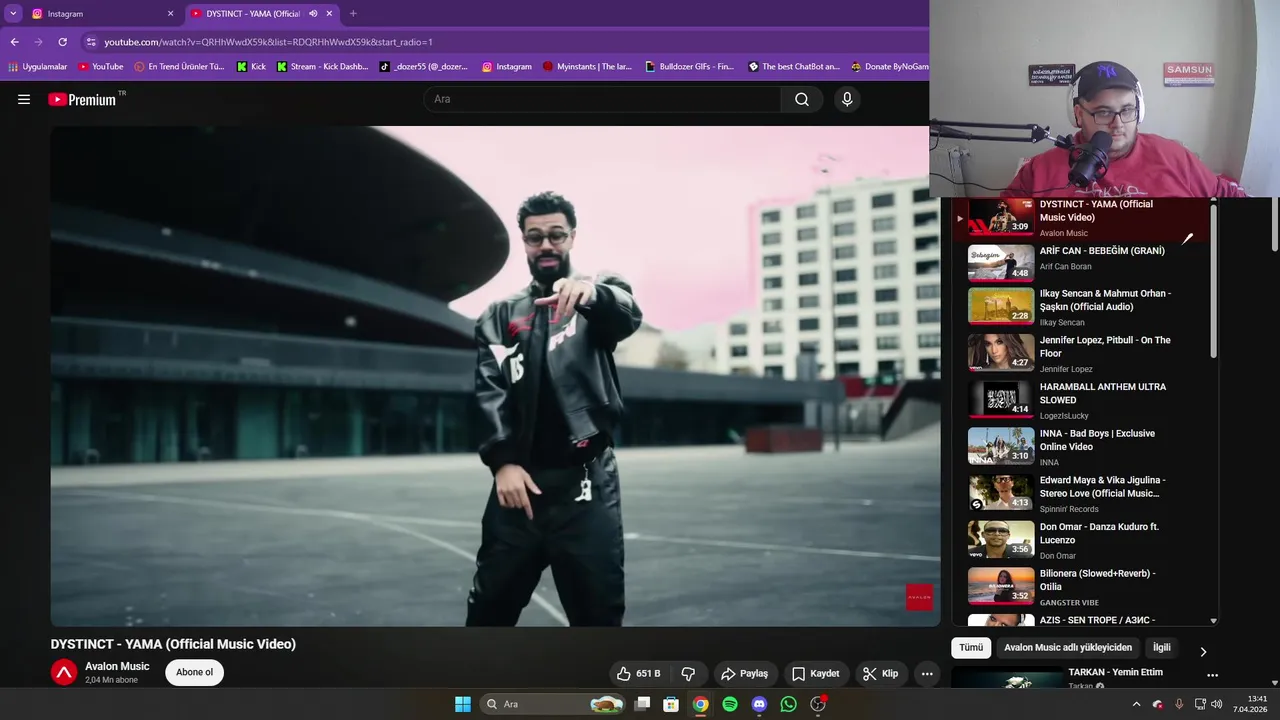Viewport: 1280px width, 720px height.
Task: Close the Instagram tab
Action: pyautogui.click(x=170, y=14)
